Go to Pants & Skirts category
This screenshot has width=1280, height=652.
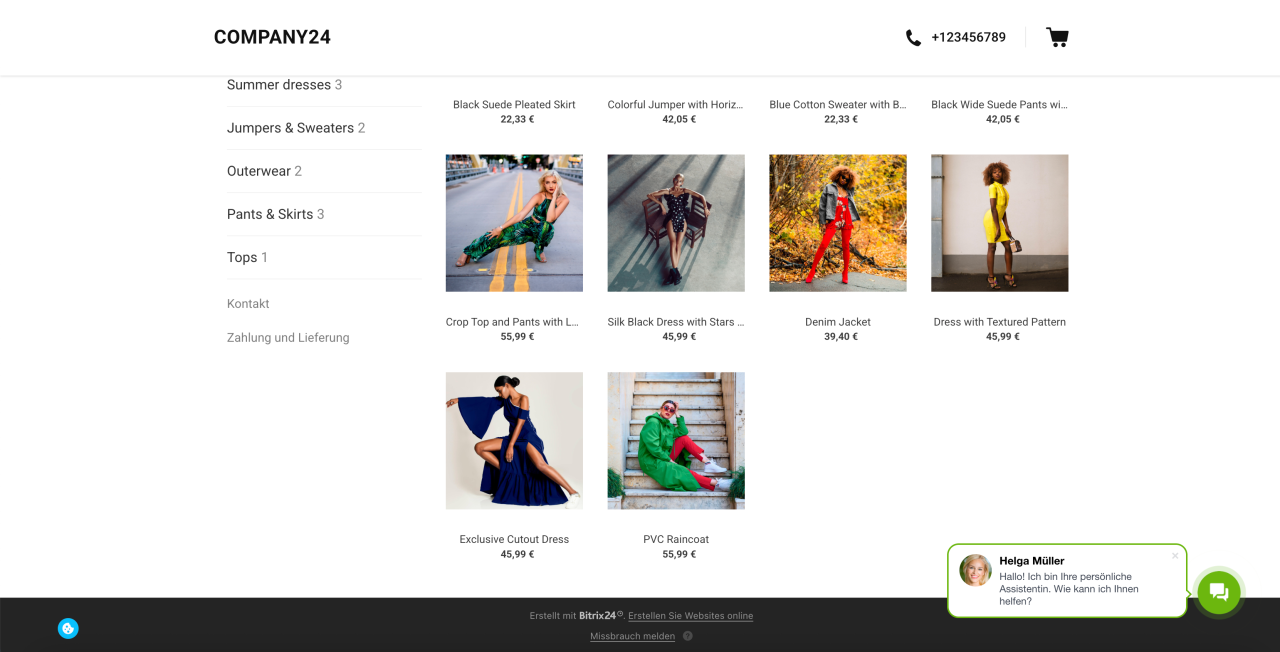[275, 214]
